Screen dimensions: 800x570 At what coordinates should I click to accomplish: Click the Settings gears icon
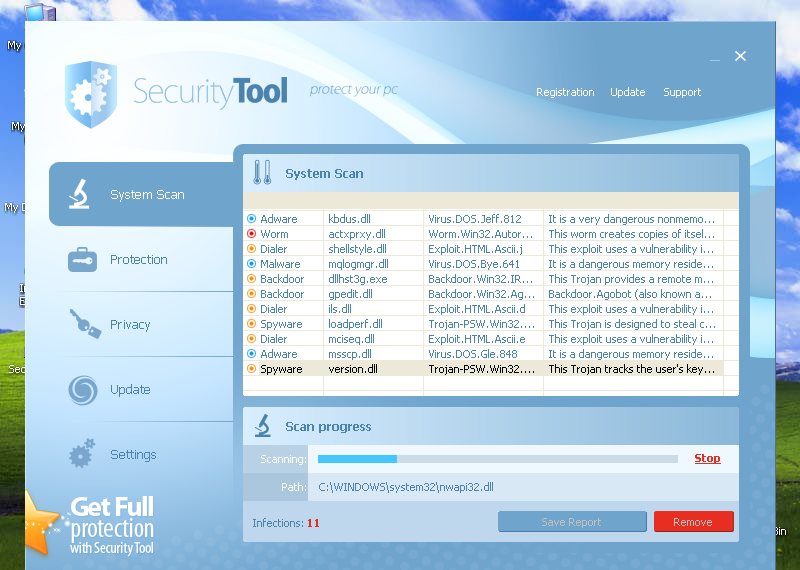(x=82, y=453)
